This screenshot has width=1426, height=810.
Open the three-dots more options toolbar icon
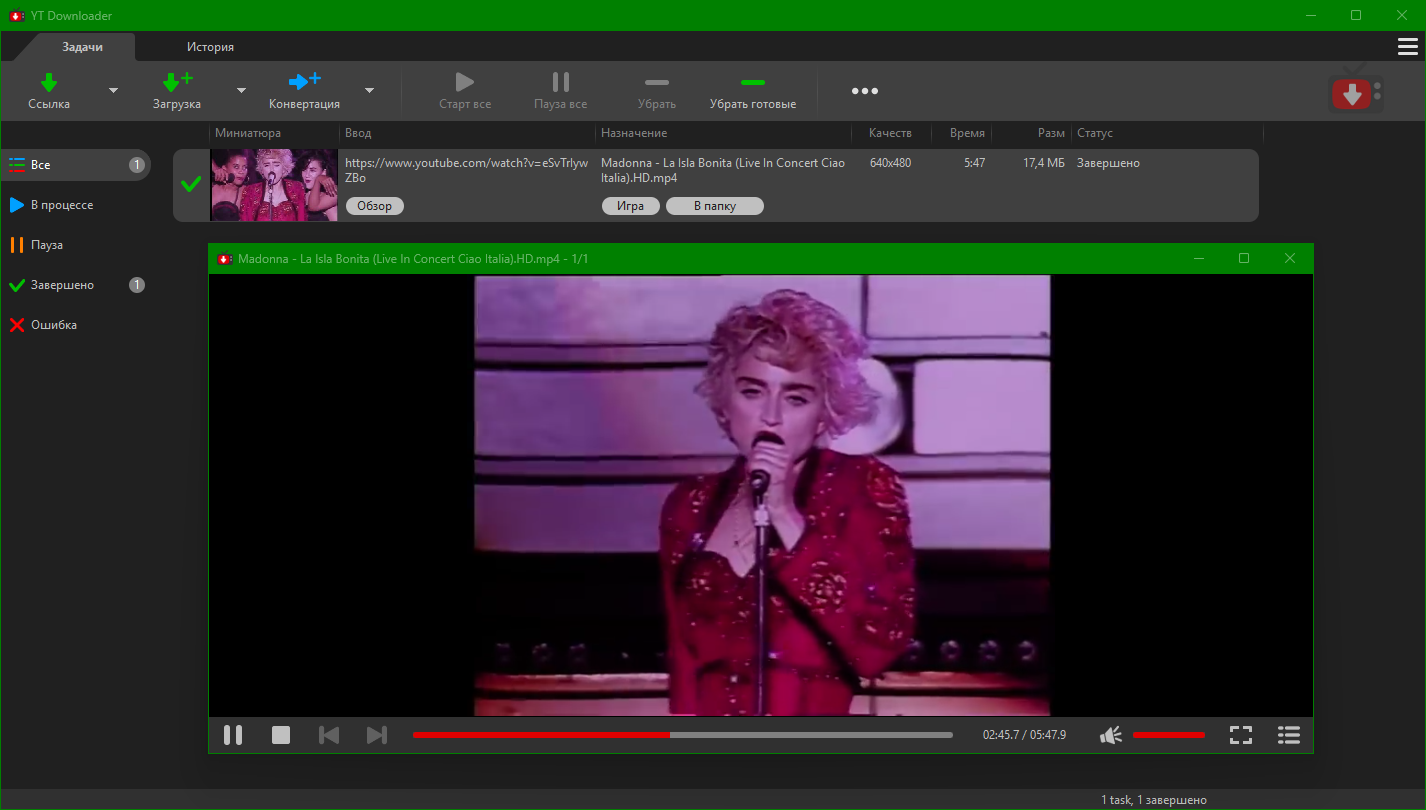point(865,91)
